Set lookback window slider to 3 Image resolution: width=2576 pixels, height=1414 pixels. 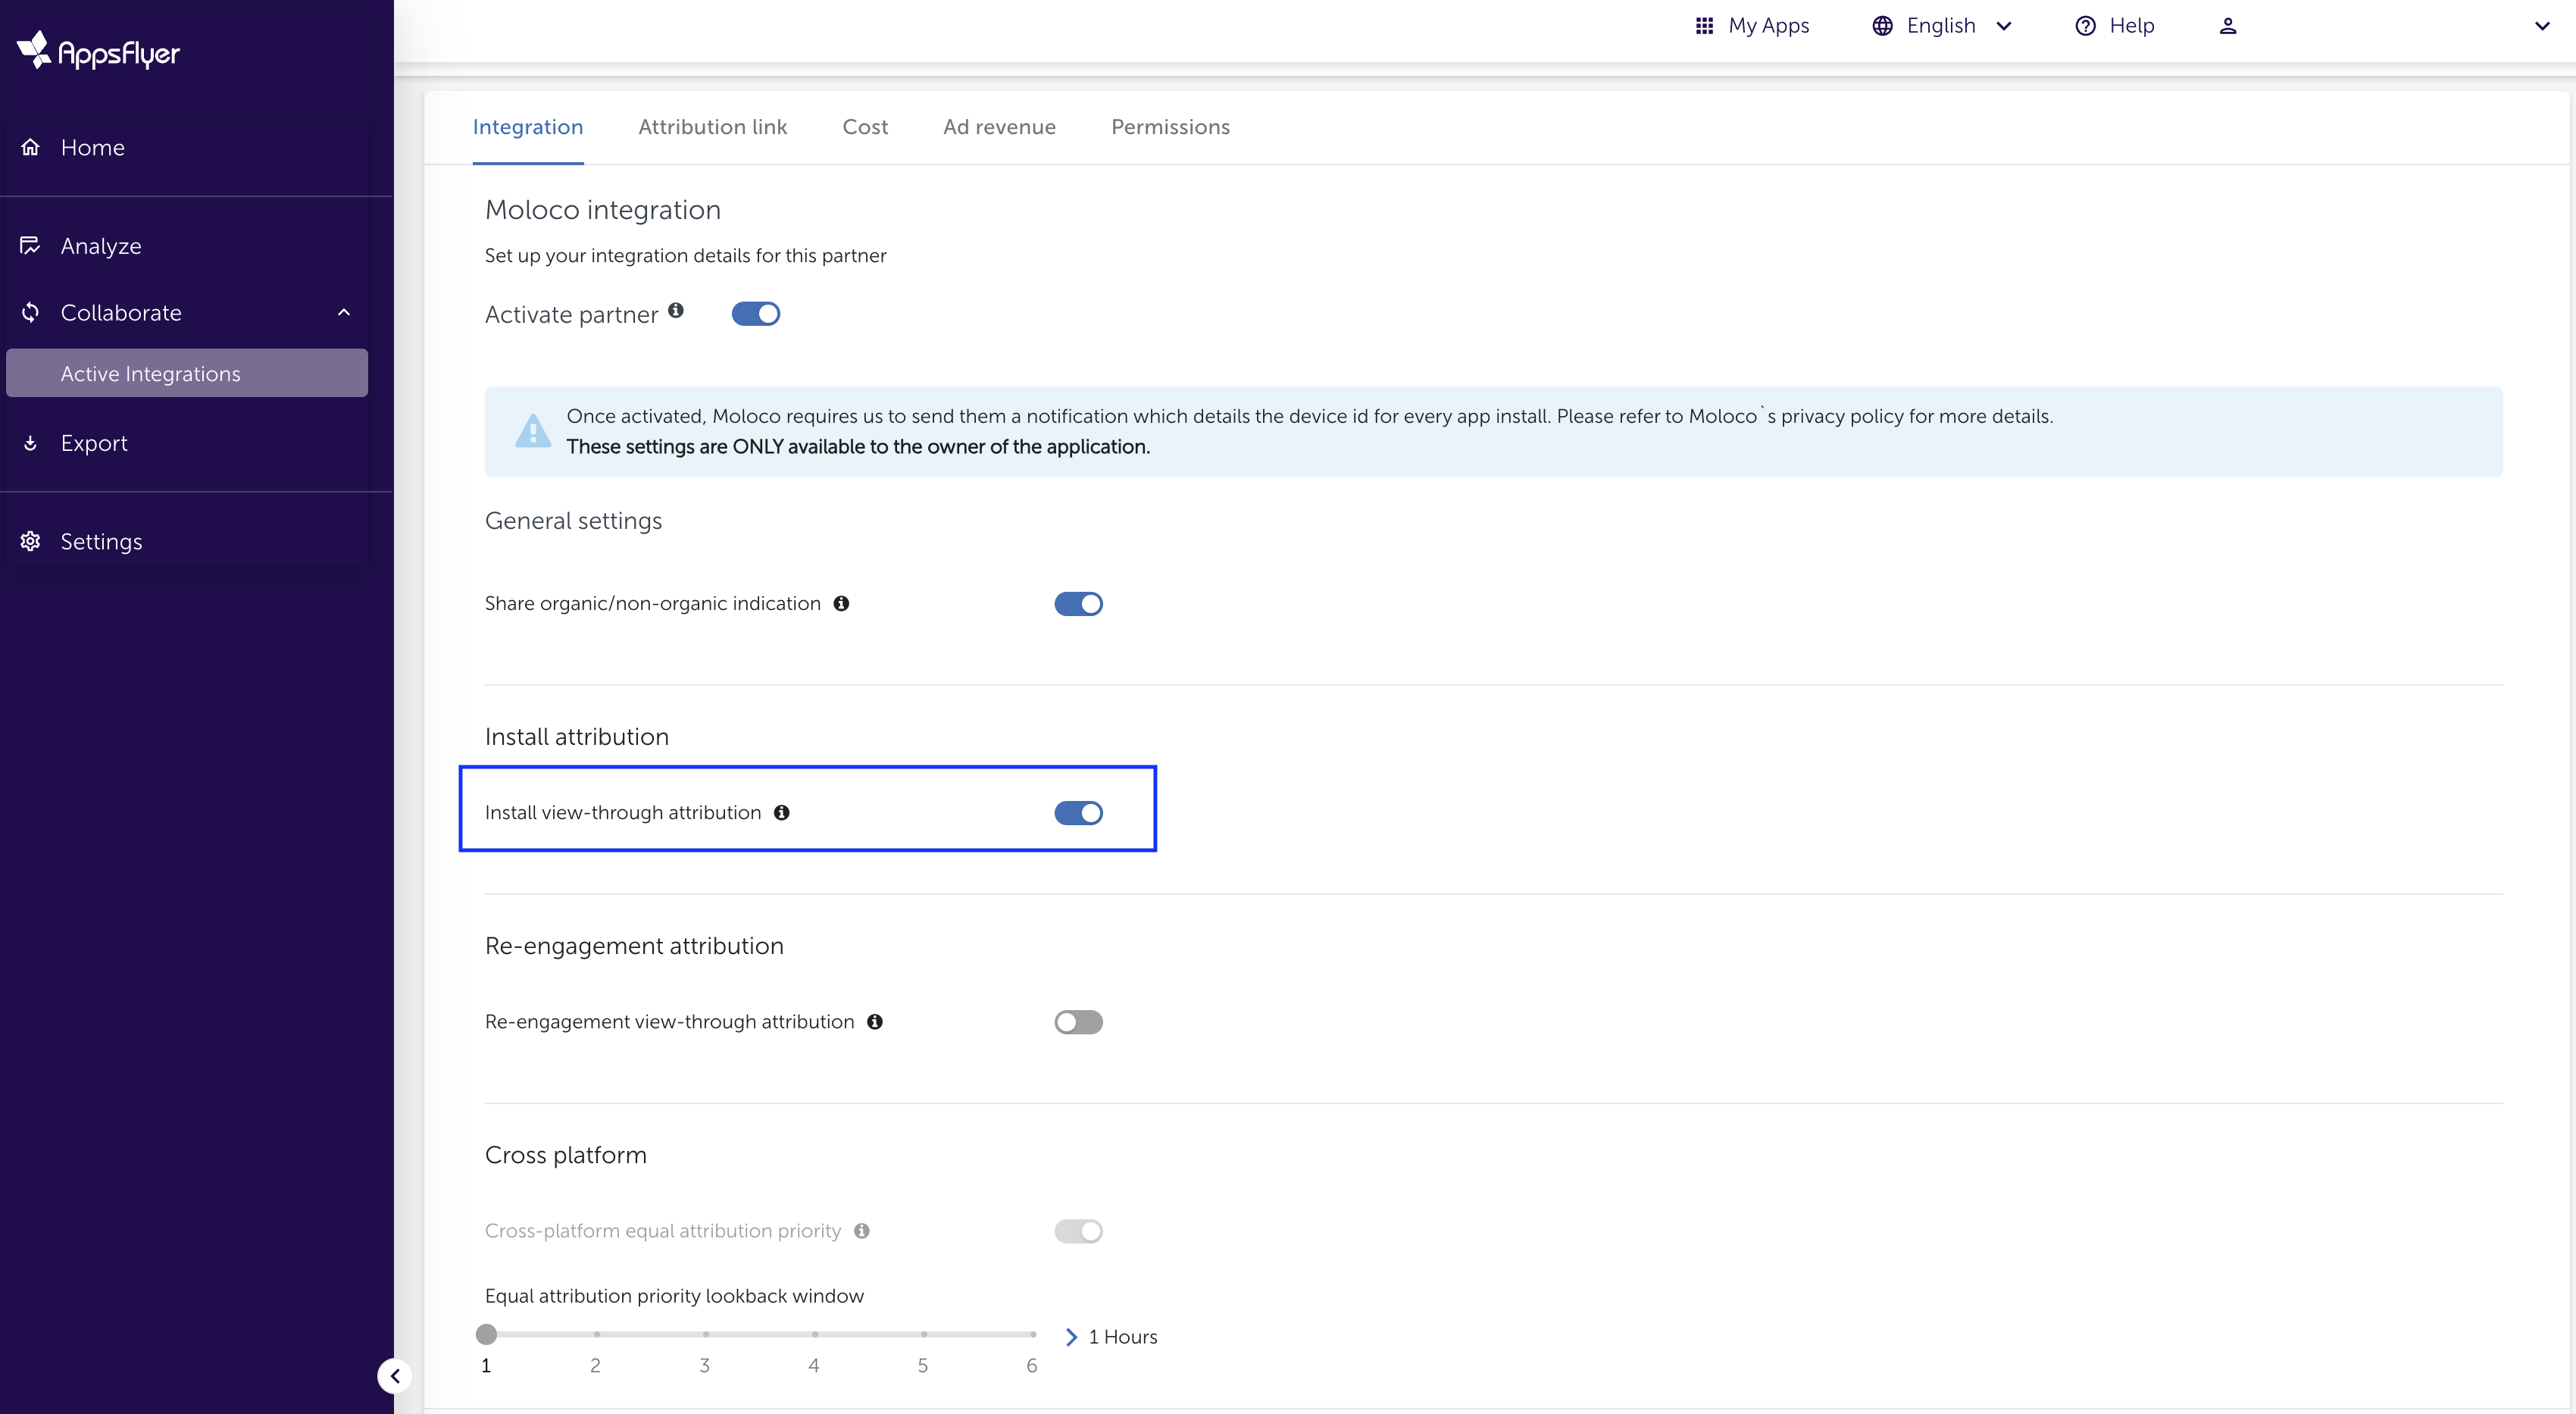tap(705, 1334)
